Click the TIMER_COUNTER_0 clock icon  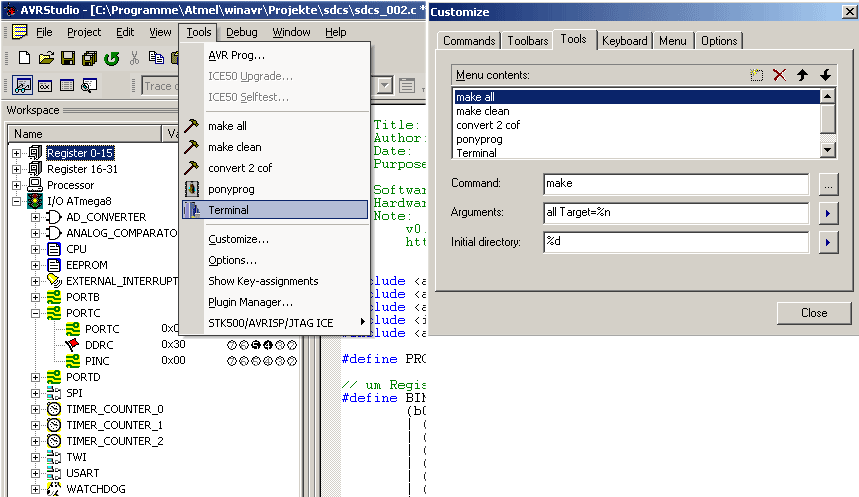tap(54, 409)
